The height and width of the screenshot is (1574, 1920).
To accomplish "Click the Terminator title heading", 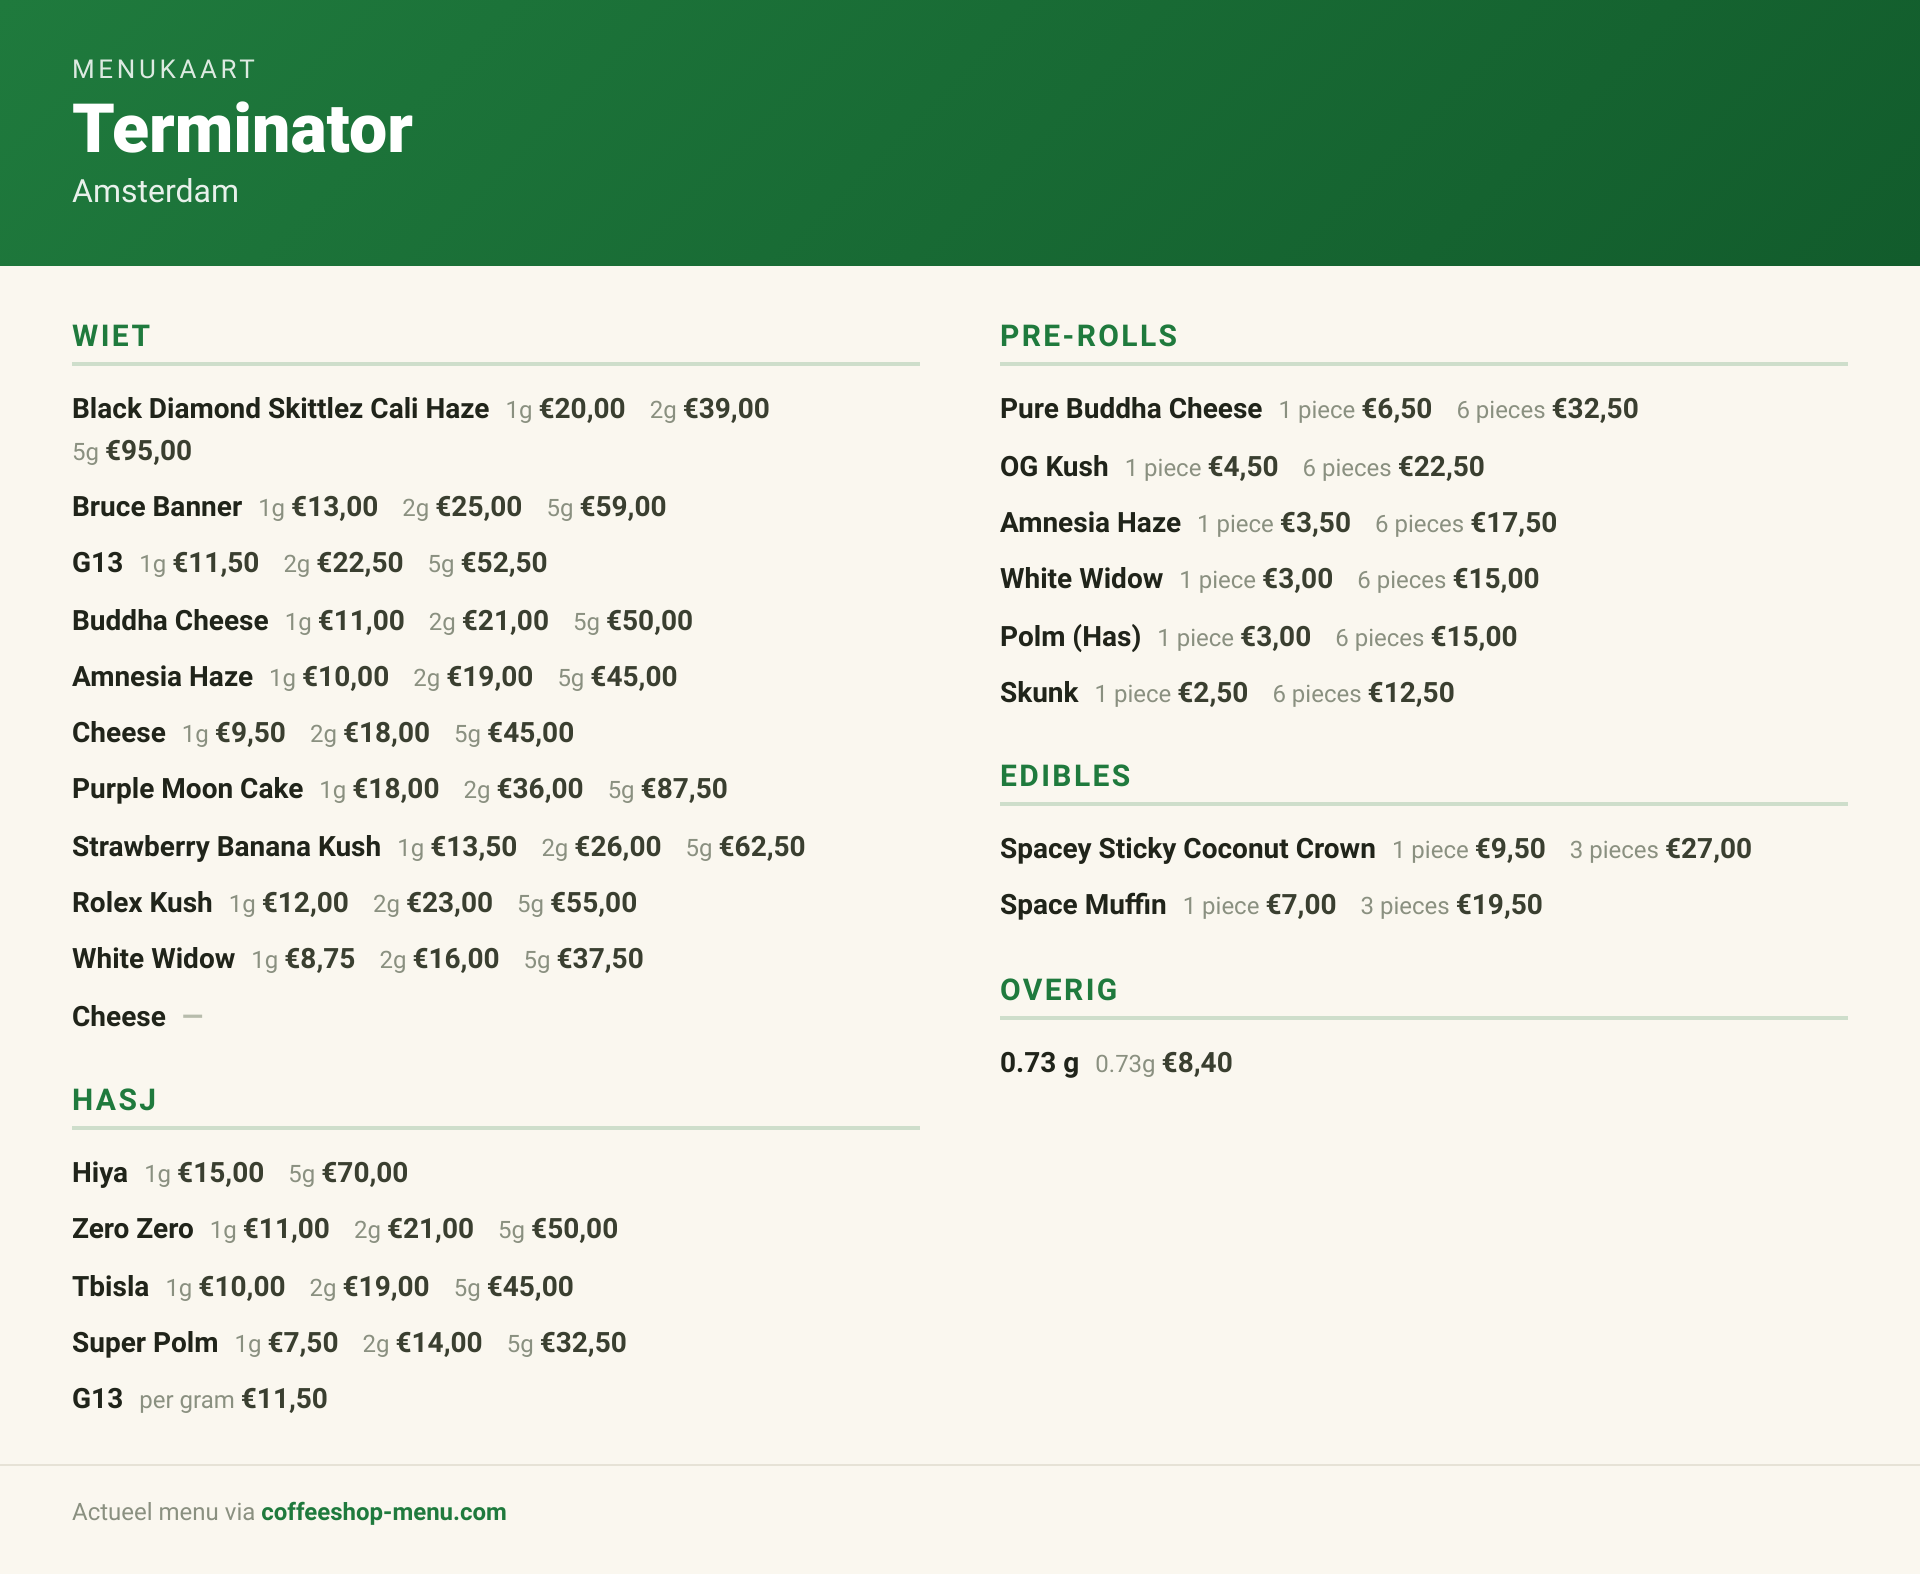I will 242,129.
